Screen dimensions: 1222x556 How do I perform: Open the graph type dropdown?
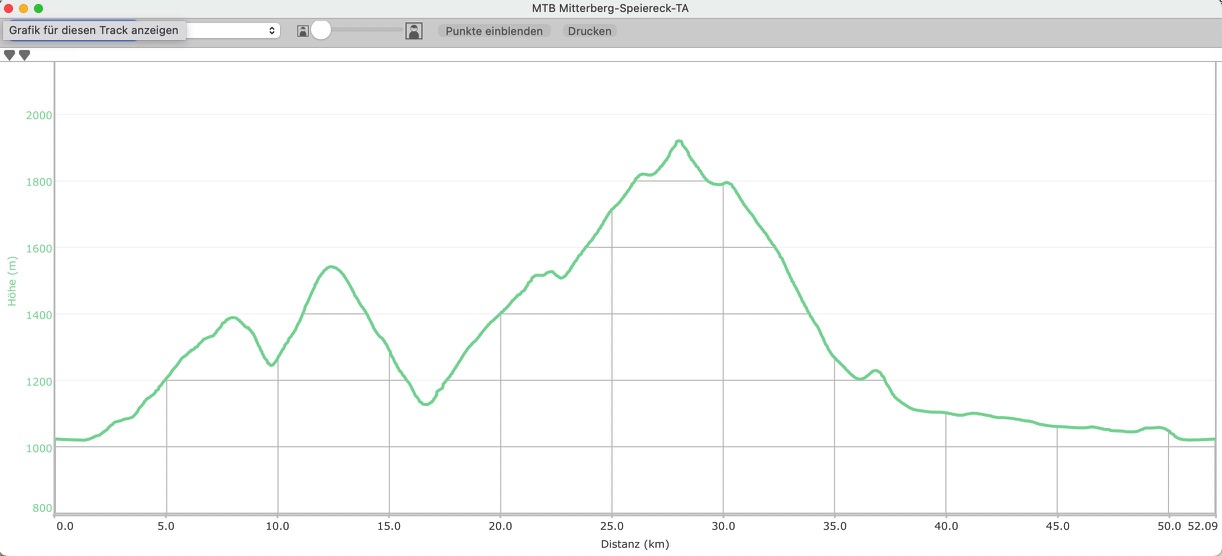[x=232, y=31]
